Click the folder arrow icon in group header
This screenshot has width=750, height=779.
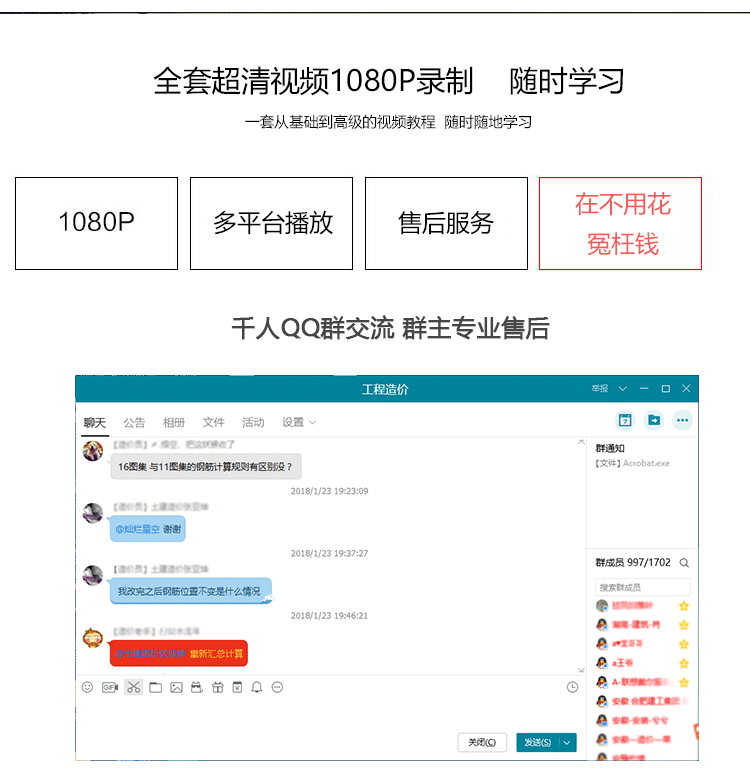point(654,420)
